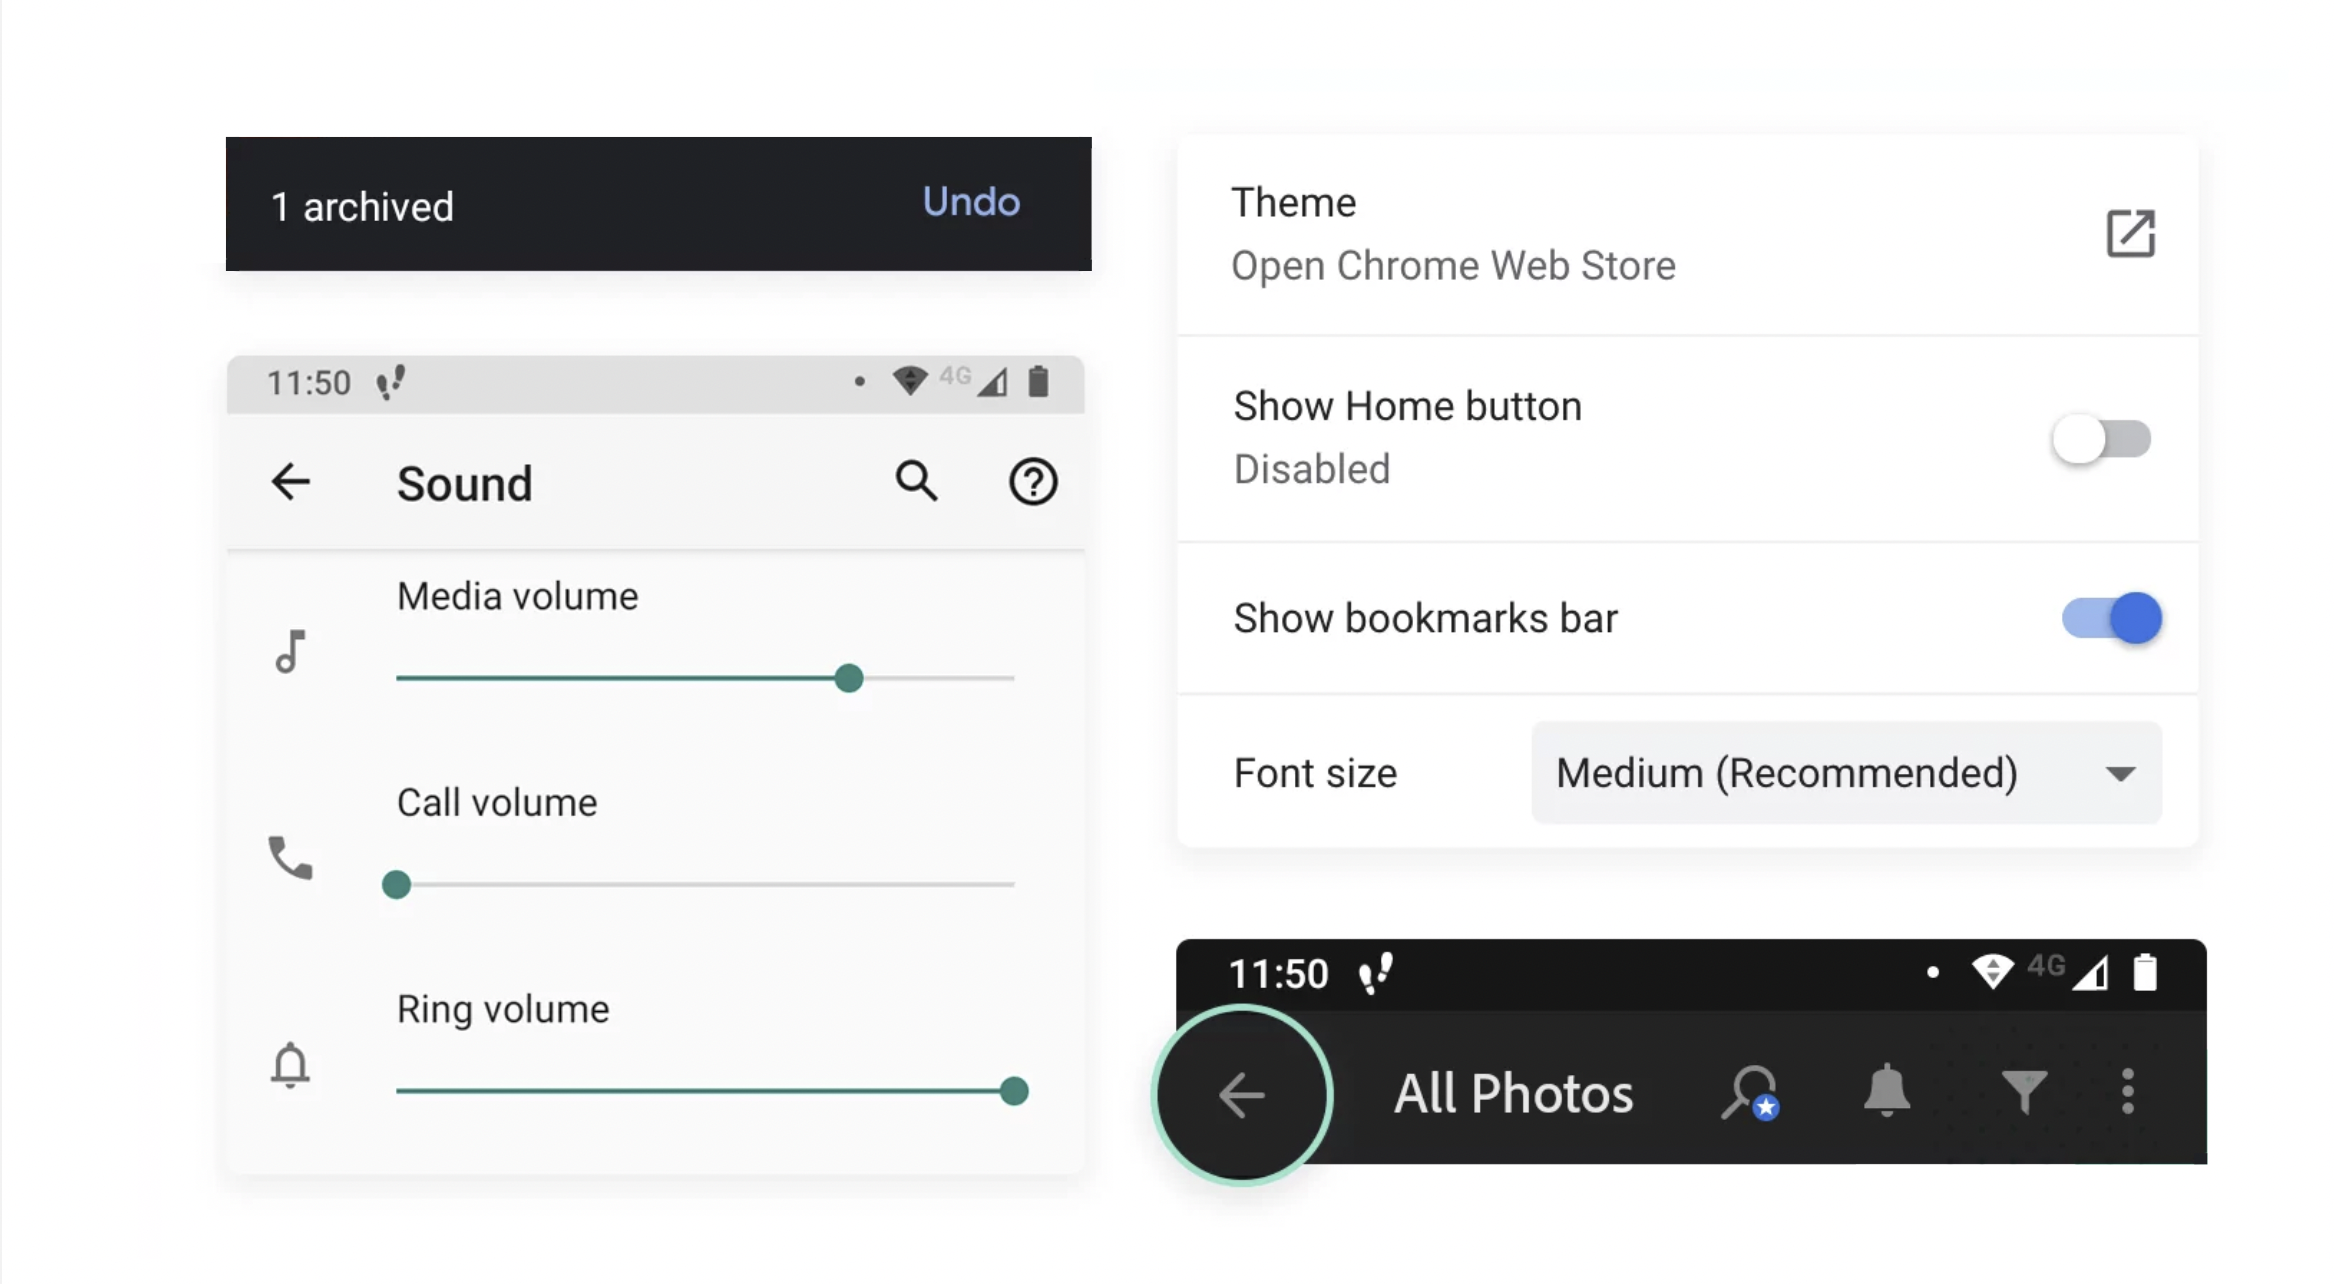This screenshot has height=1284, width=2334.
Task: Click the Media volume music note icon
Action: [290, 652]
